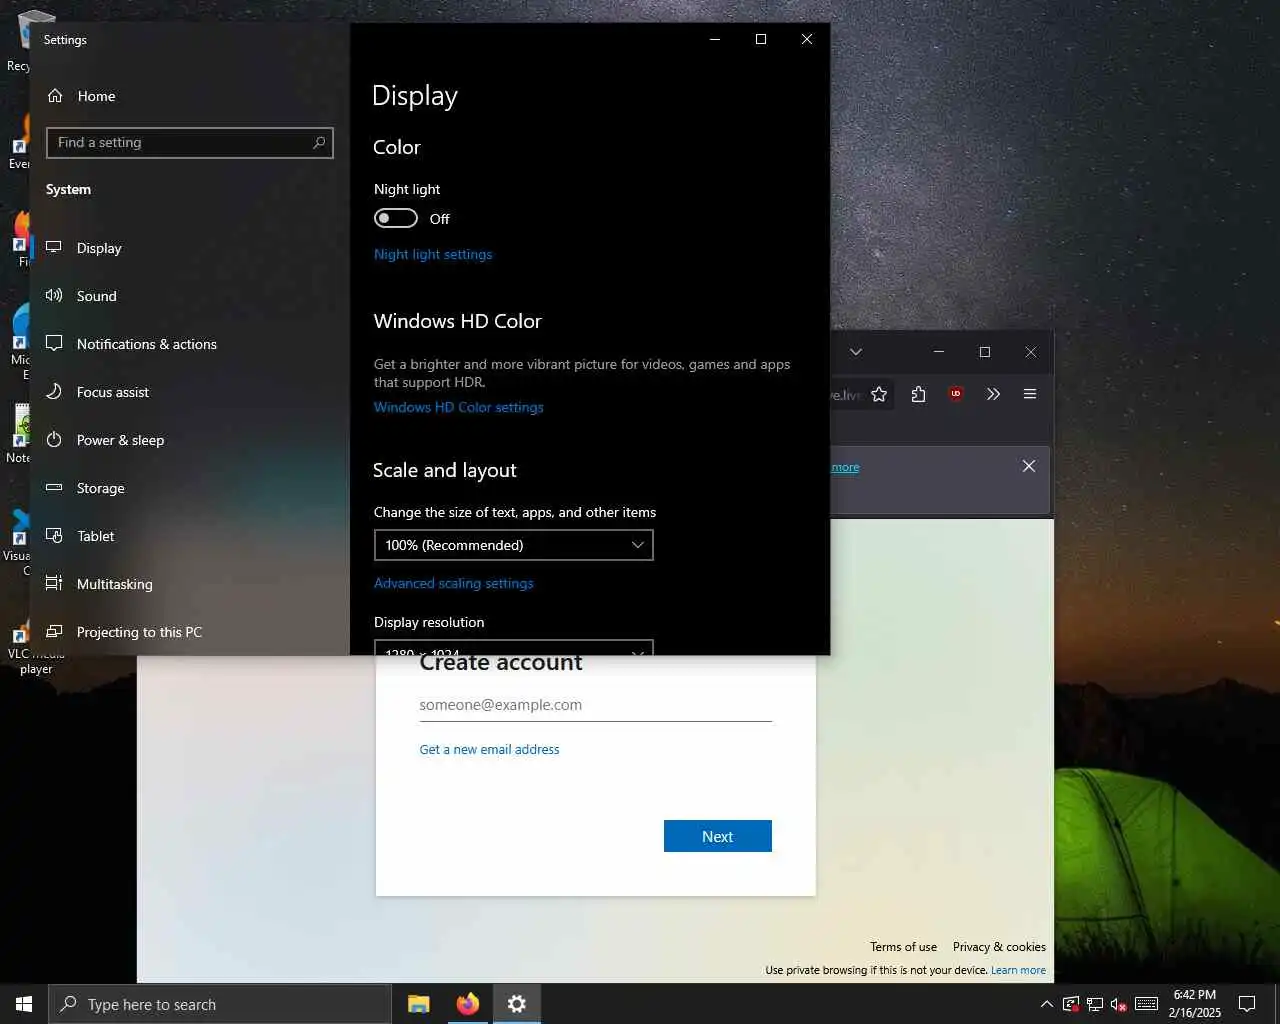
Task: Open the Windows Start menu
Action: pyautogui.click(x=24, y=1004)
